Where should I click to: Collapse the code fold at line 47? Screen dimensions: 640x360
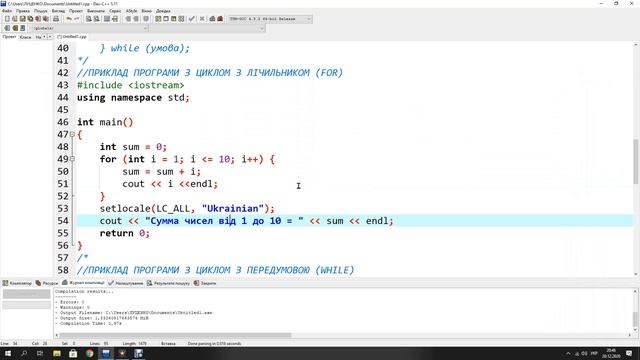[x=72, y=134]
